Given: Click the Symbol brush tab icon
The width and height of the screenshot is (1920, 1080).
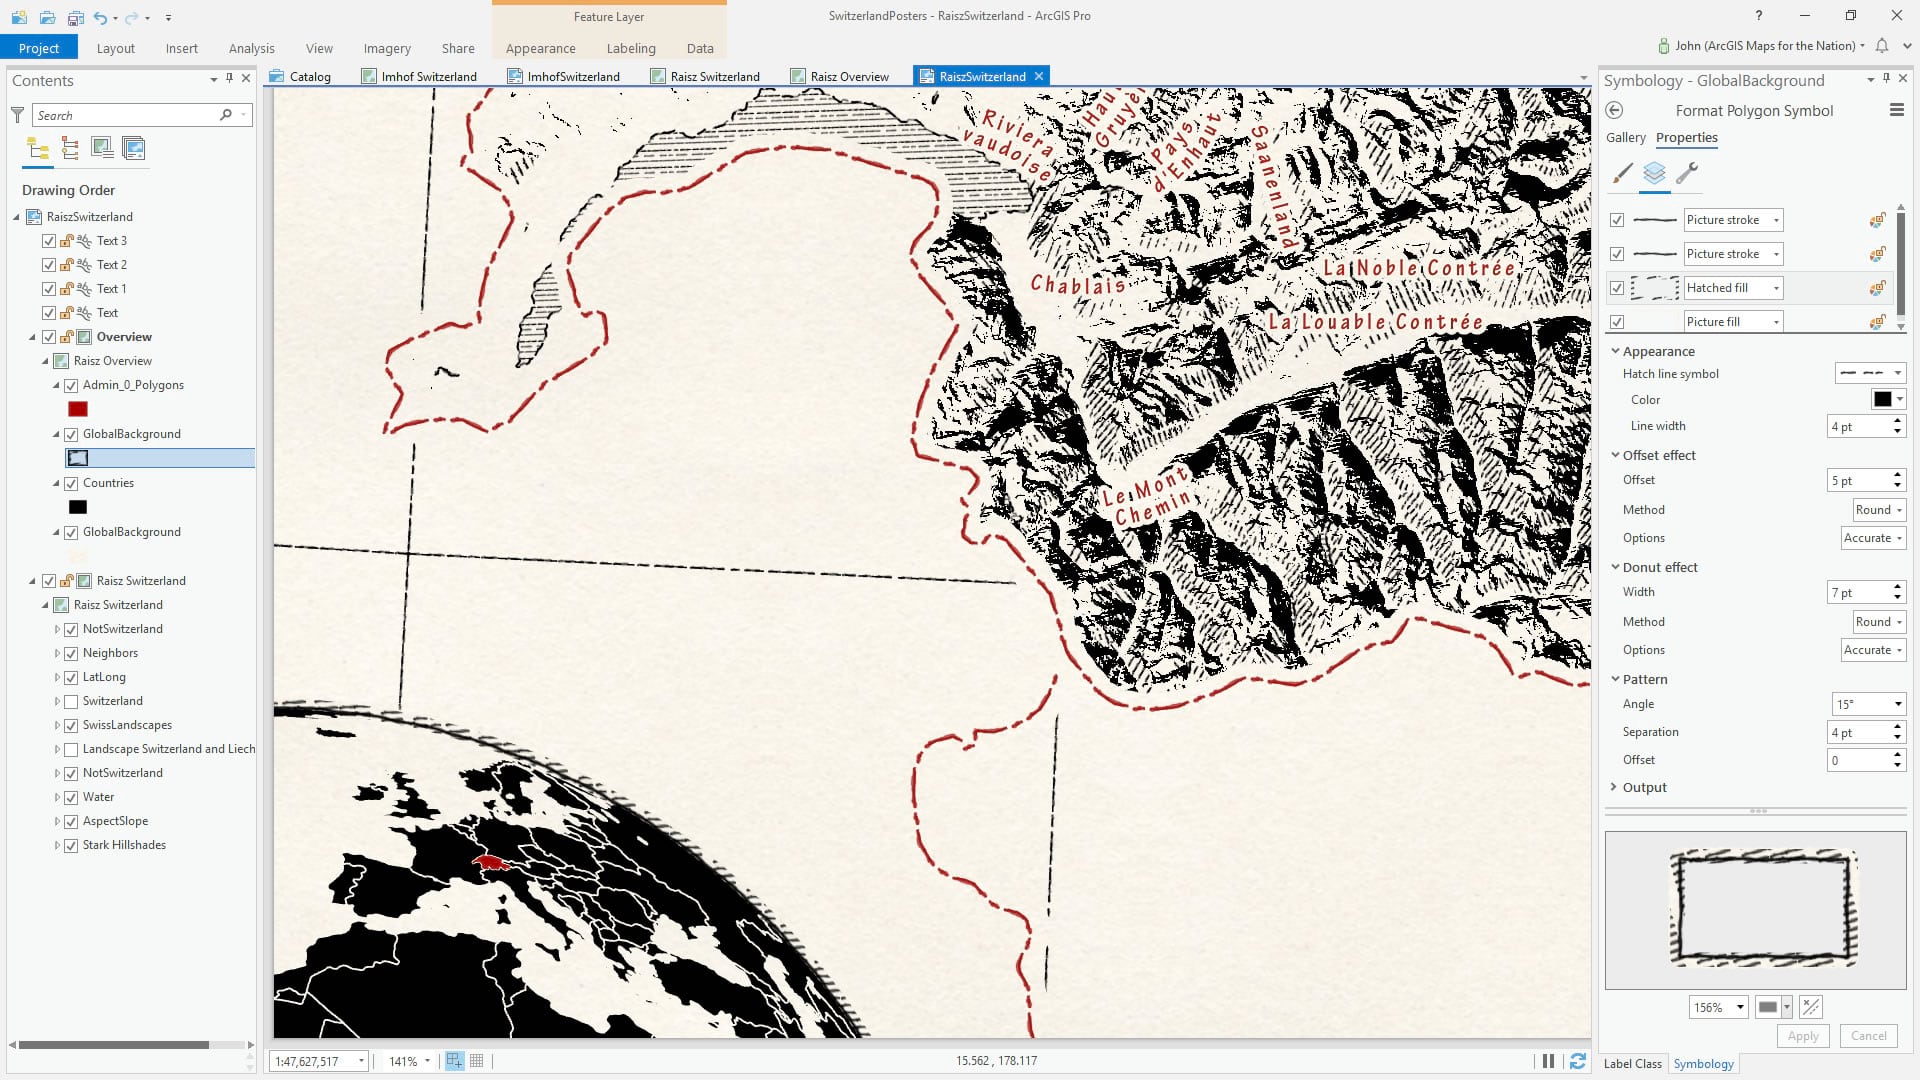Looking at the screenshot, I should click(1622, 173).
